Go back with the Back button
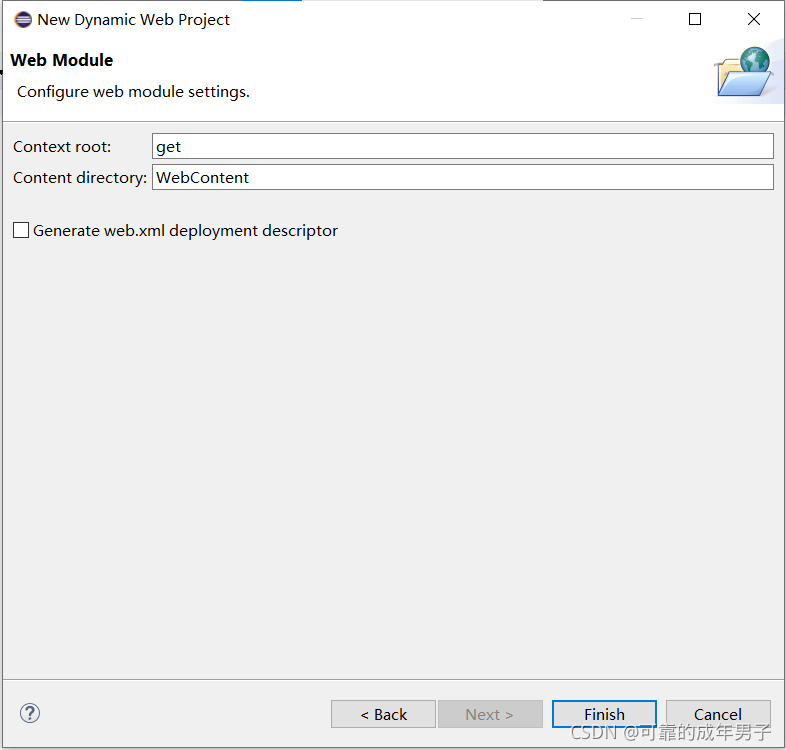 [383, 714]
